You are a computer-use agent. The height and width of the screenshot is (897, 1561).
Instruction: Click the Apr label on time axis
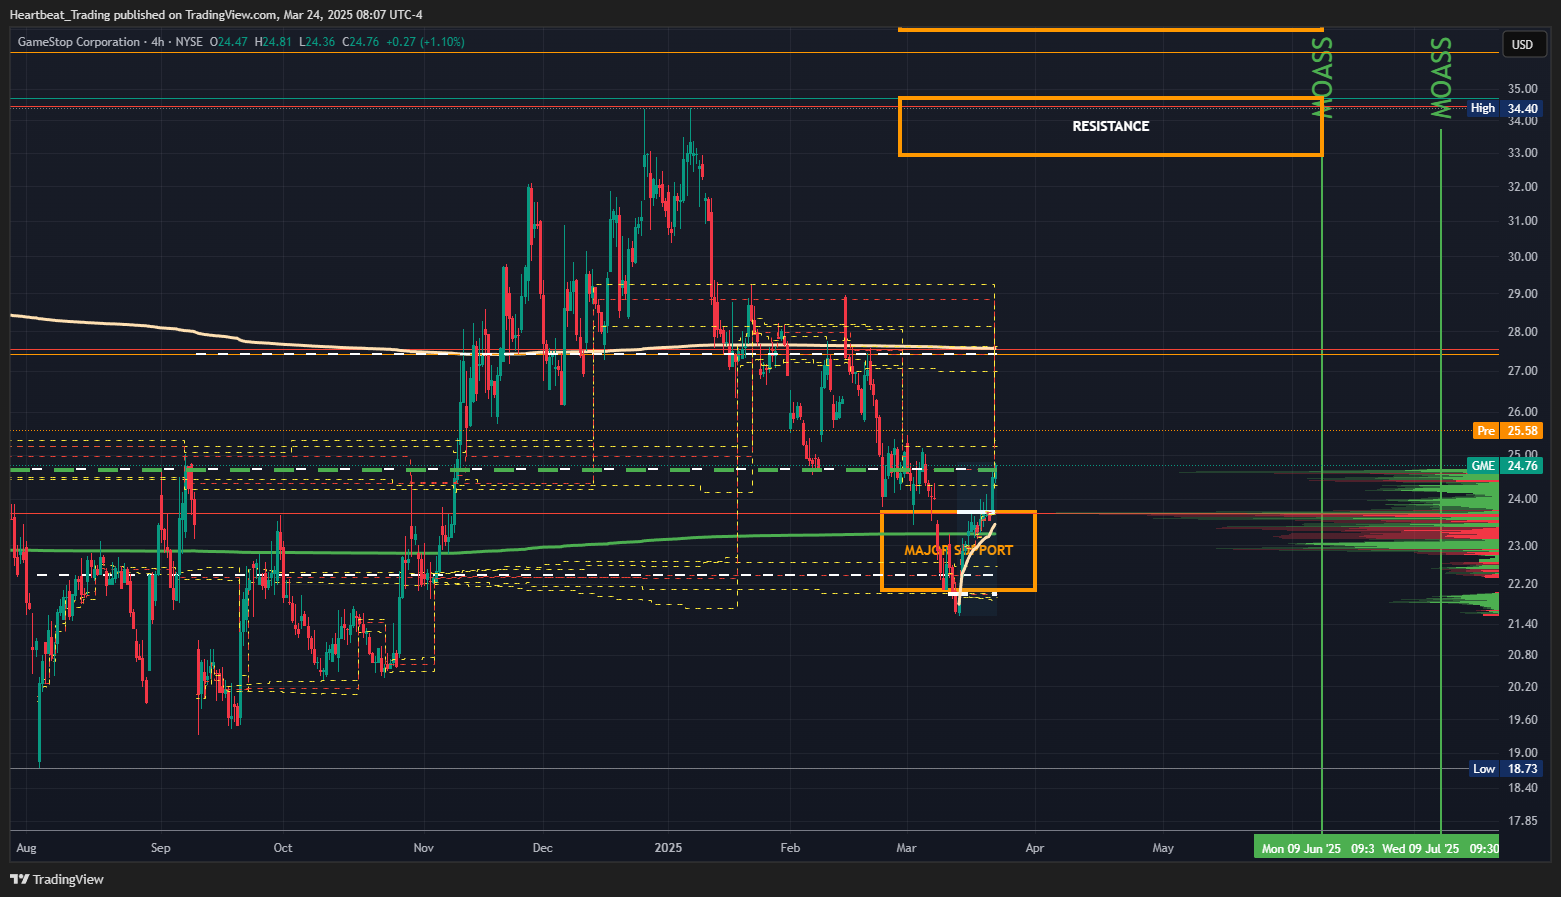pos(1034,848)
